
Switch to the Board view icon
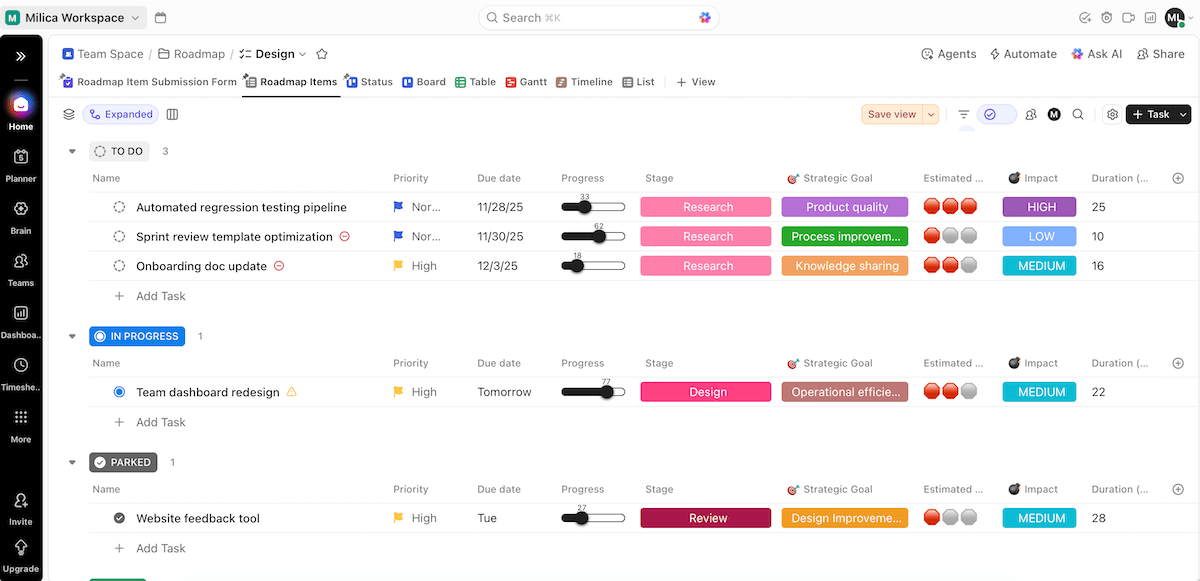coord(424,81)
